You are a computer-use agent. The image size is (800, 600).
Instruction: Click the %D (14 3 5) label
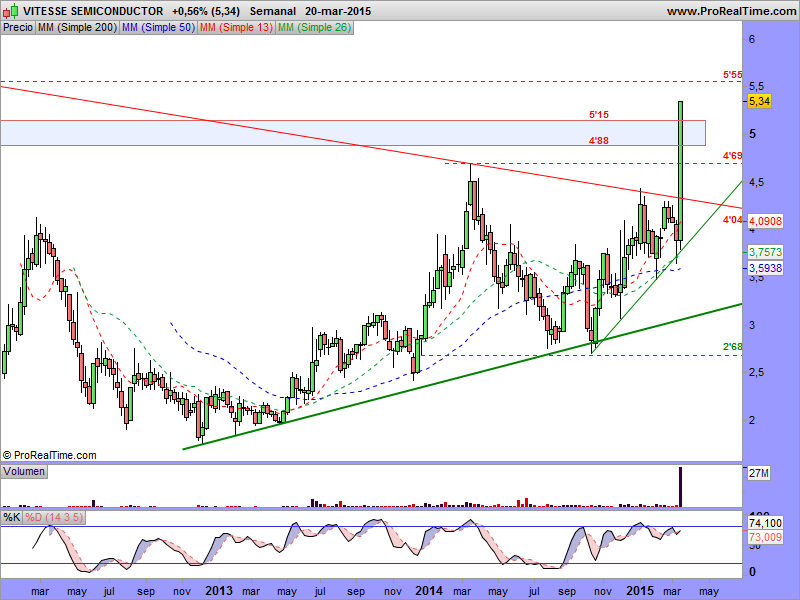(x=54, y=517)
